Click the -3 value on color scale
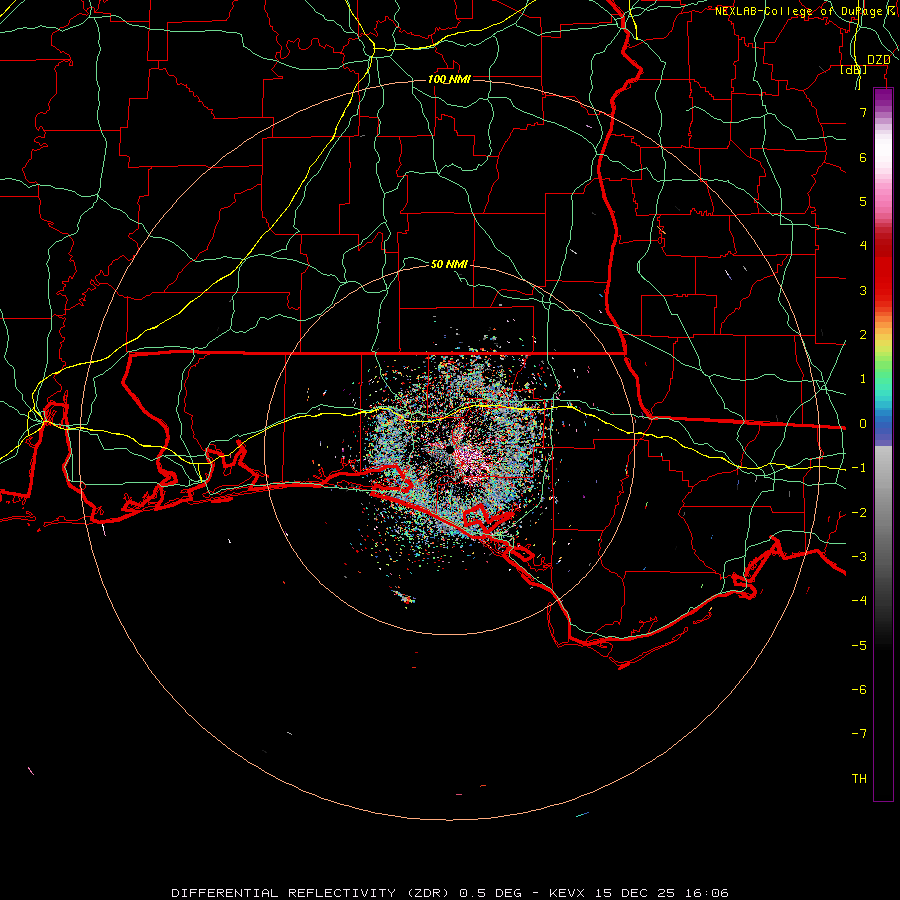The image size is (900, 900). [x=859, y=557]
